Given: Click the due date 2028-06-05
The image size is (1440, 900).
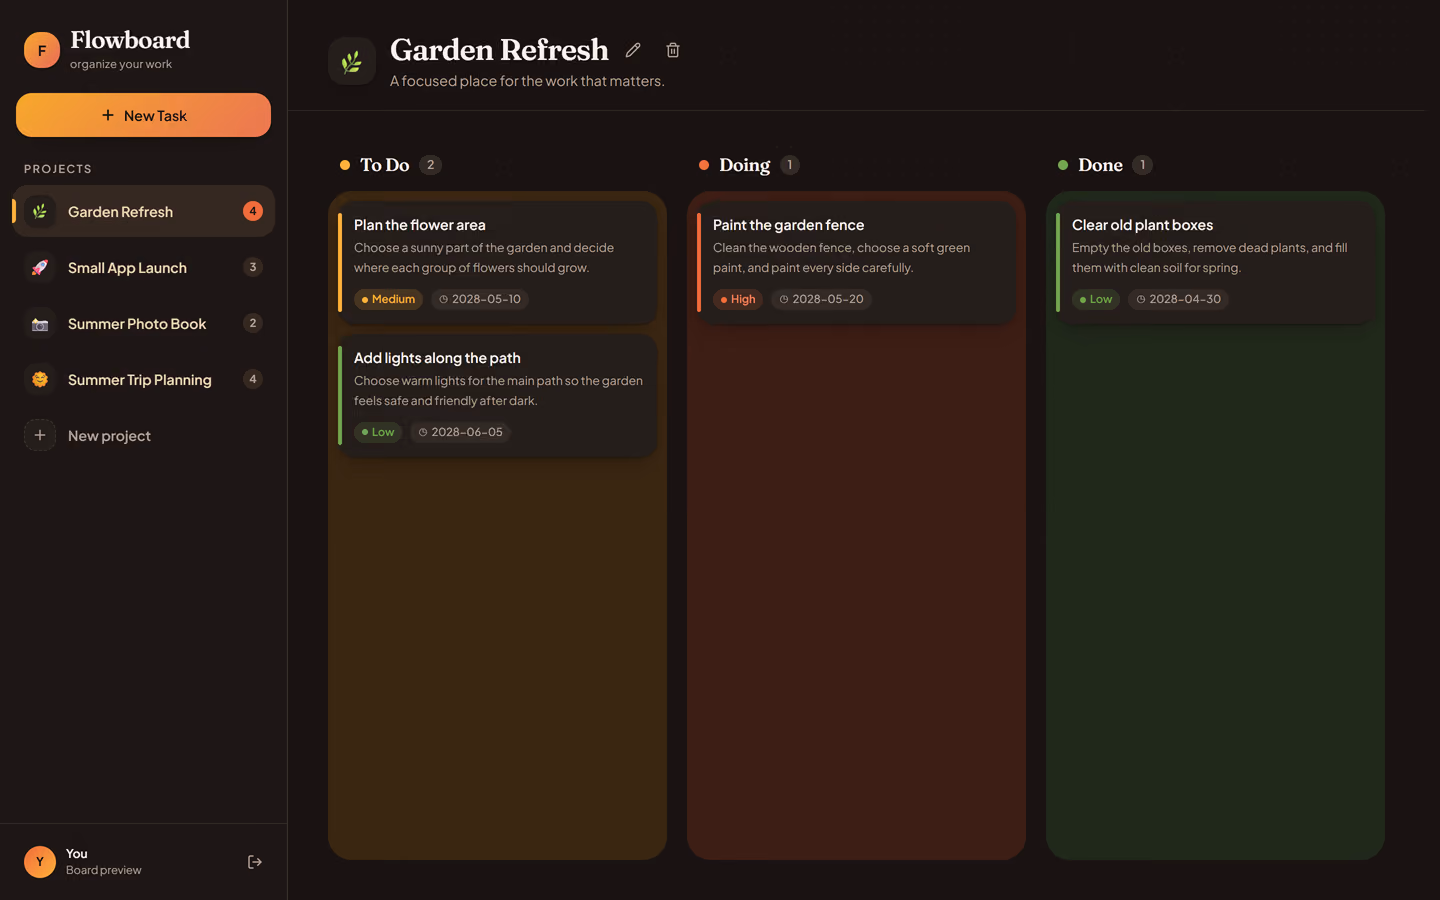Looking at the screenshot, I should [x=461, y=432].
